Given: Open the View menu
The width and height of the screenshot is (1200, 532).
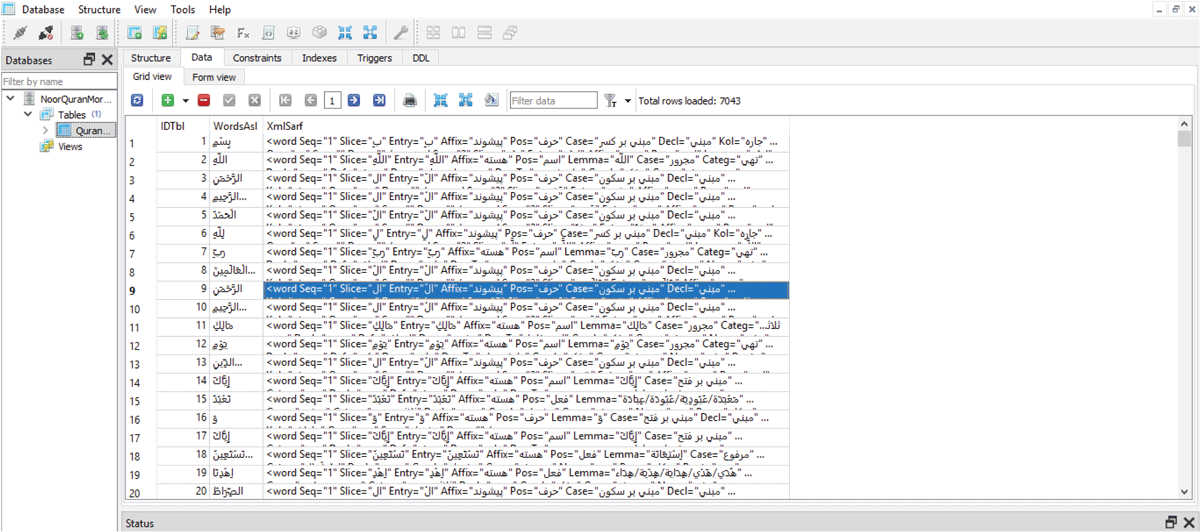Looking at the screenshot, I should coord(145,9).
